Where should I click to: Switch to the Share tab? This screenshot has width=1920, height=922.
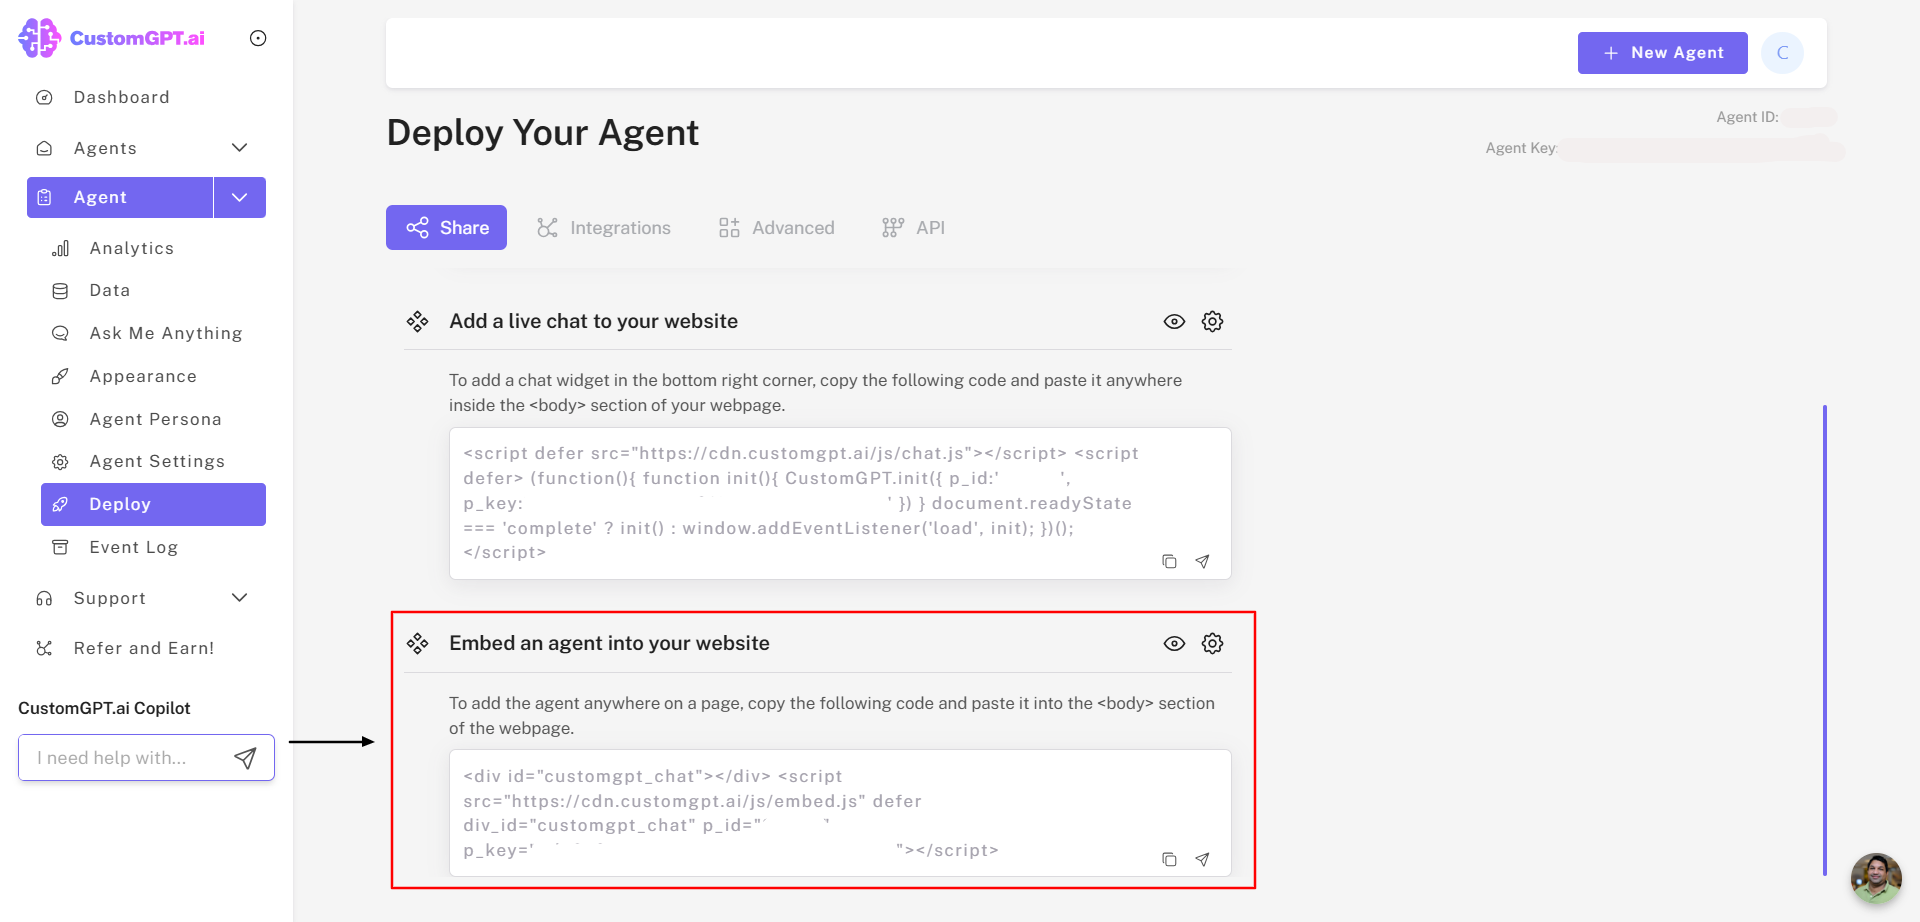[x=446, y=228]
